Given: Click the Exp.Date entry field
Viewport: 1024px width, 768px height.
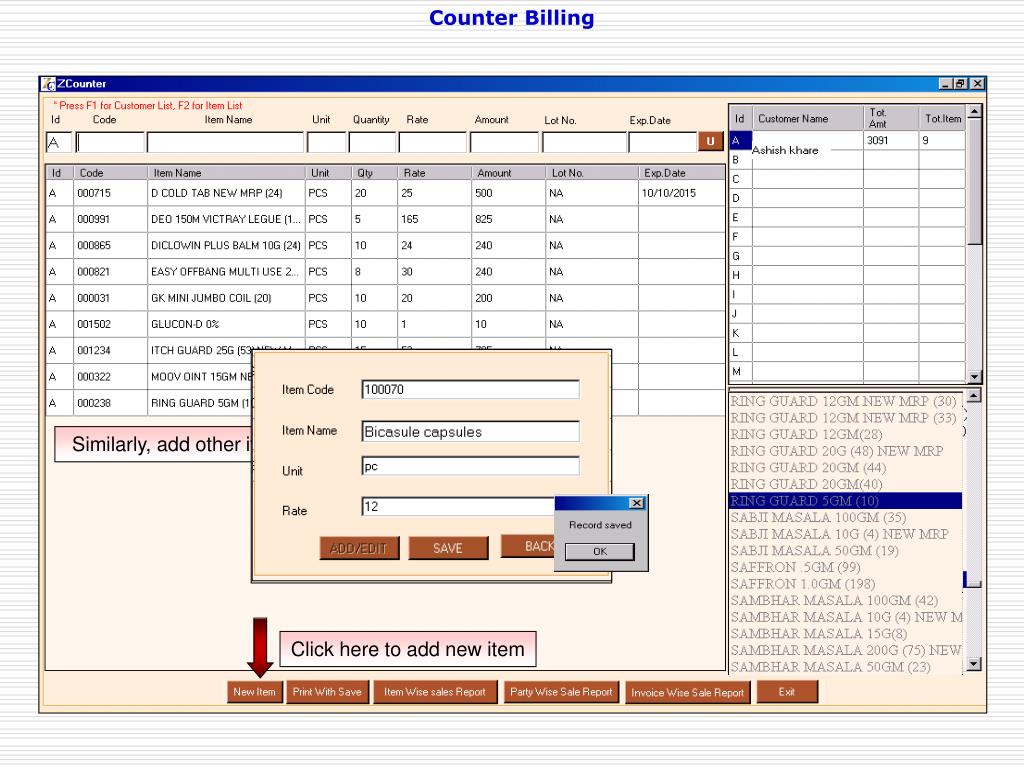Looking at the screenshot, I should [662, 142].
